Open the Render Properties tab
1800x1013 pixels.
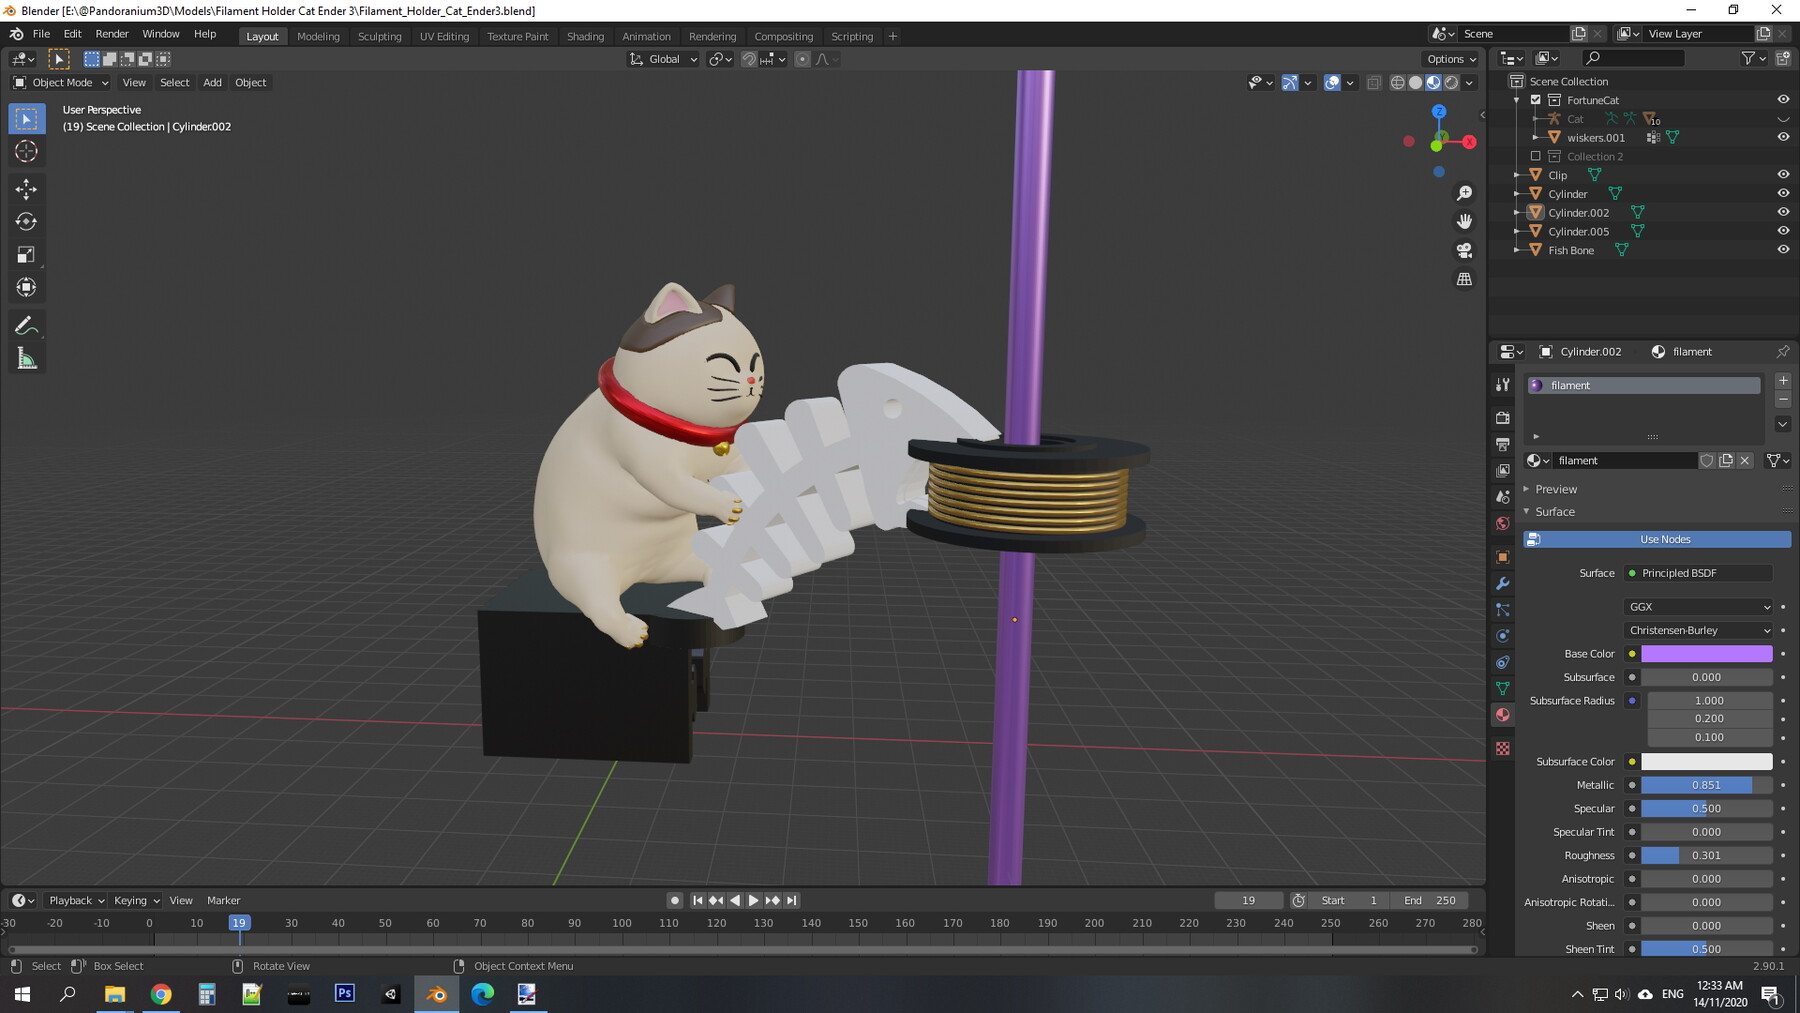pos(1502,417)
